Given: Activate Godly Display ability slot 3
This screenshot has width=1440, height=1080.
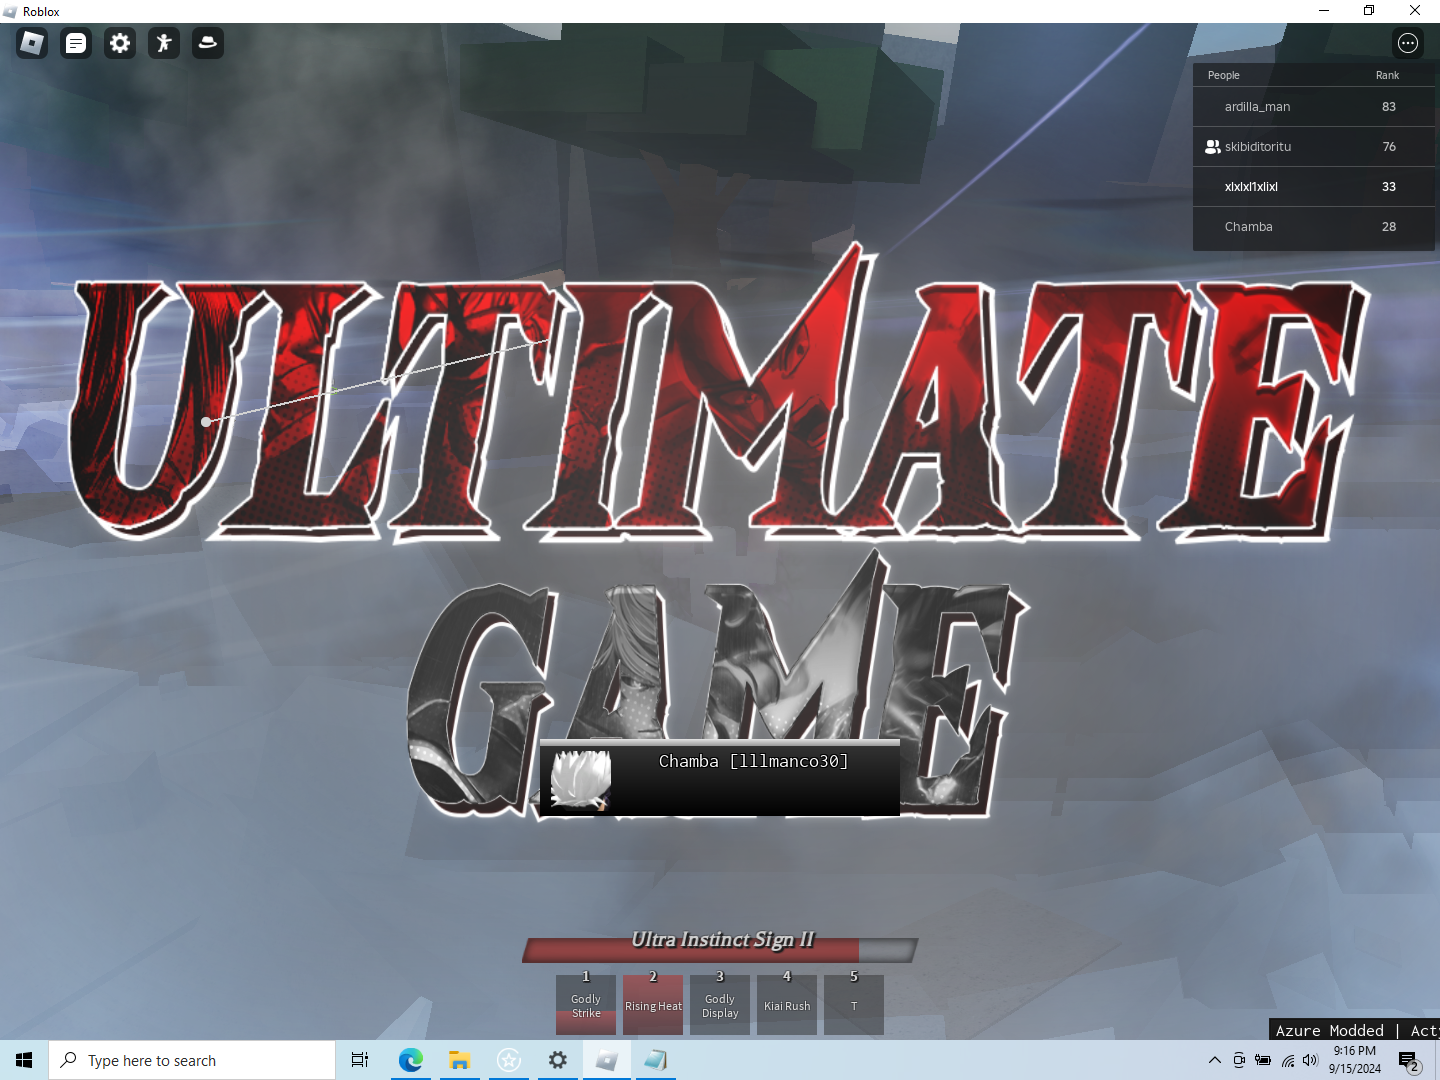Looking at the screenshot, I should point(720,1005).
